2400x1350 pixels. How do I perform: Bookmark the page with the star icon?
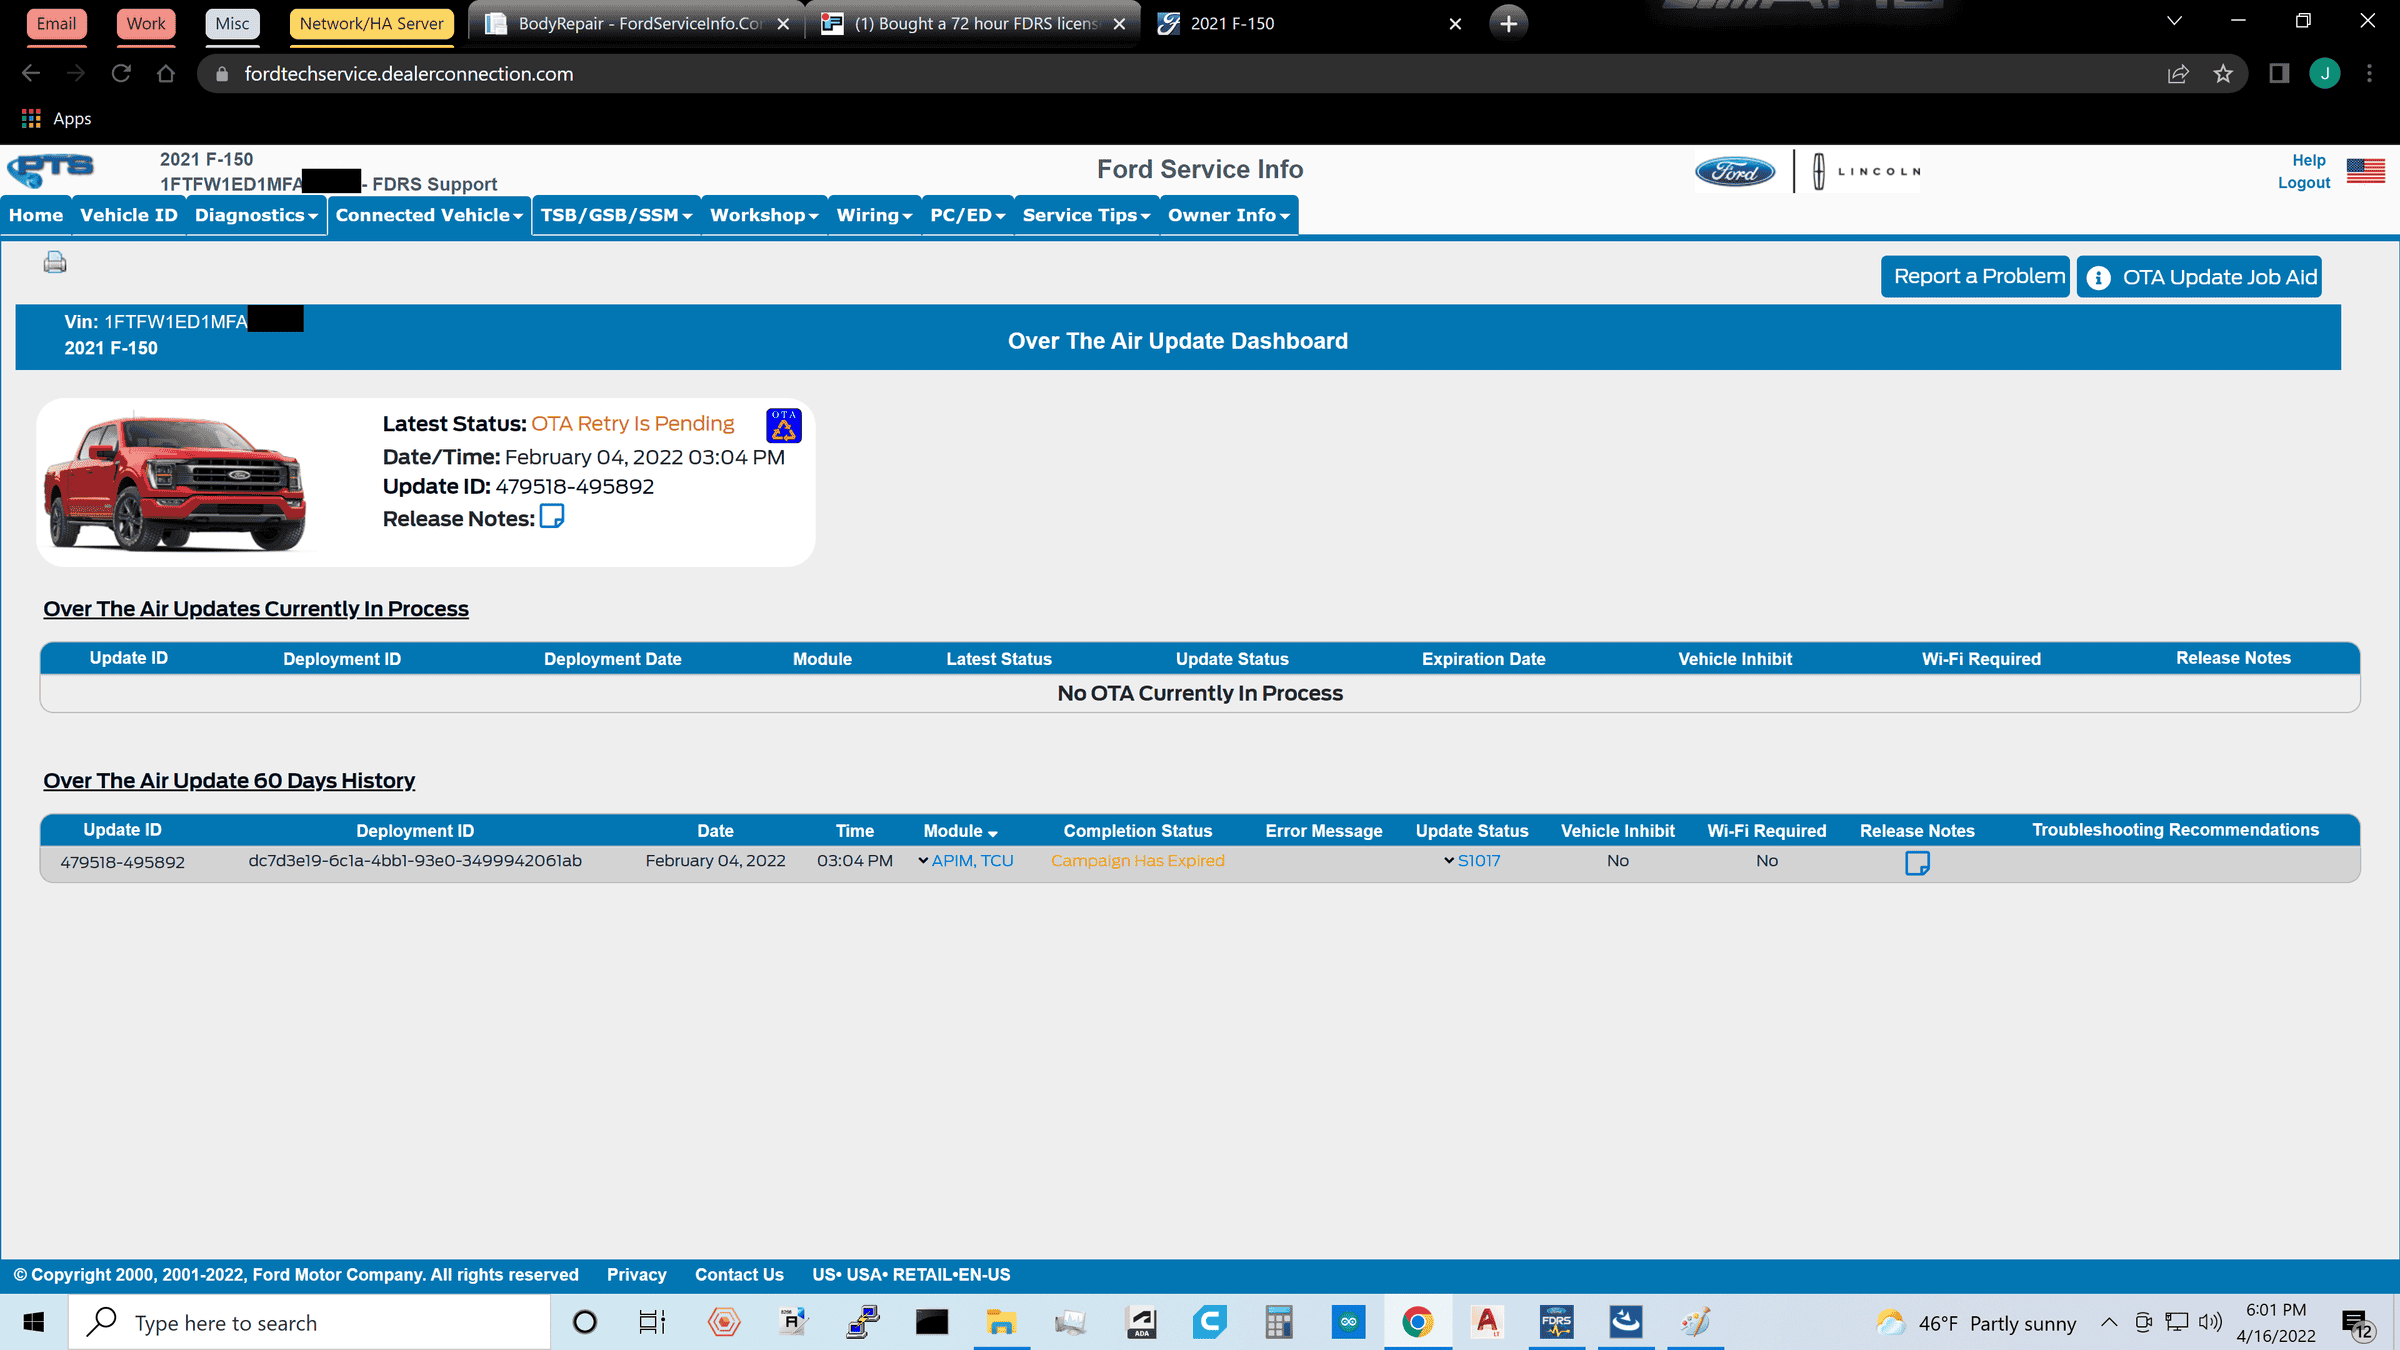[2223, 74]
